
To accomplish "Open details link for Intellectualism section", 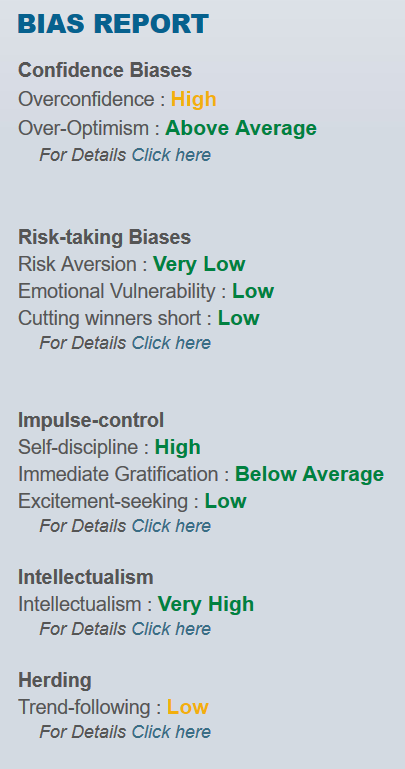I will 171,629.
